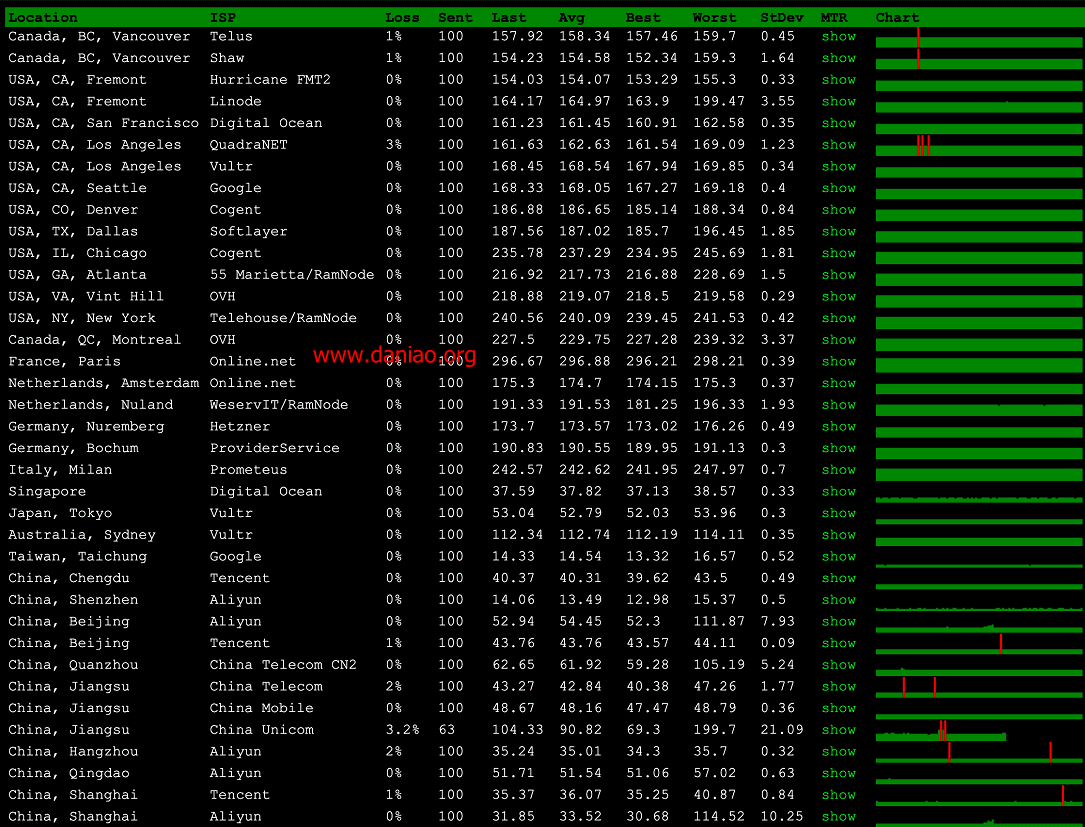Open show for 55 Marietta/RamNode Atlanta

tap(839, 275)
